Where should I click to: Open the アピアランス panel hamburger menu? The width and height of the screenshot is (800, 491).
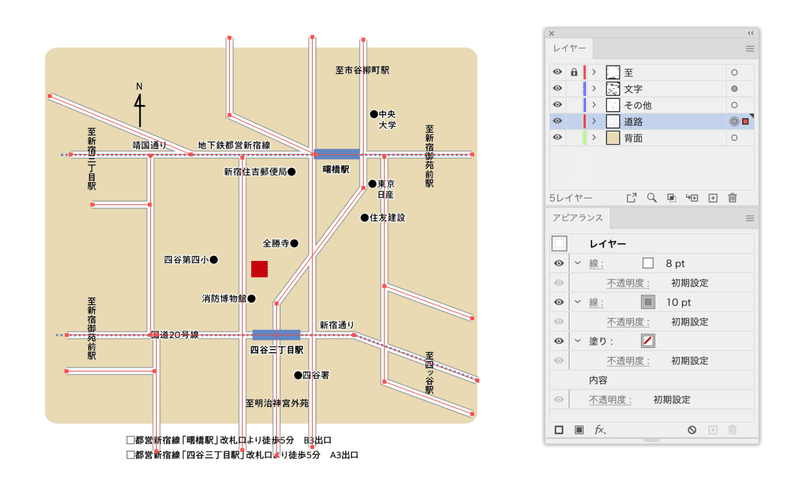point(749,218)
